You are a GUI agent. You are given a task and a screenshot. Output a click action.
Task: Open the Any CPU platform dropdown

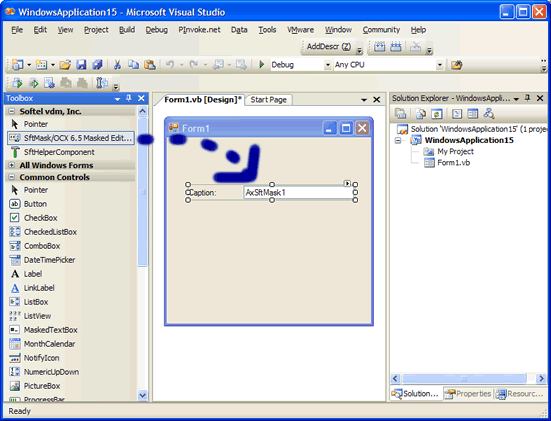[440, 65]
